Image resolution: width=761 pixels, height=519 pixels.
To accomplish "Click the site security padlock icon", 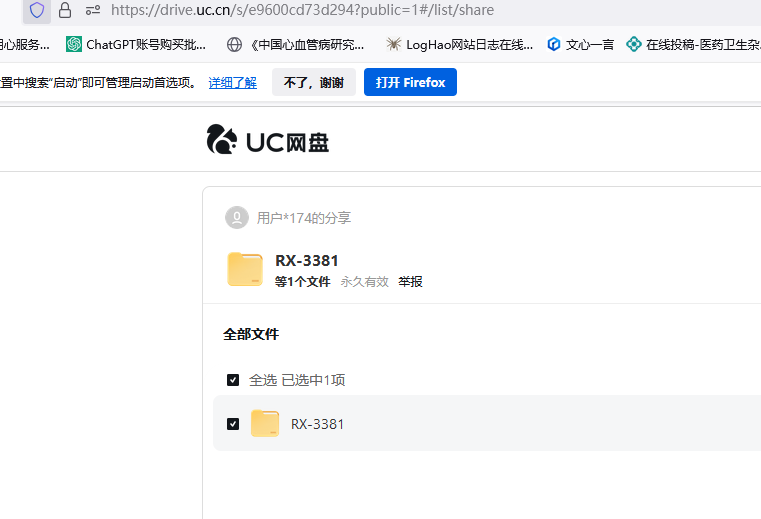I will pos(65,10).
